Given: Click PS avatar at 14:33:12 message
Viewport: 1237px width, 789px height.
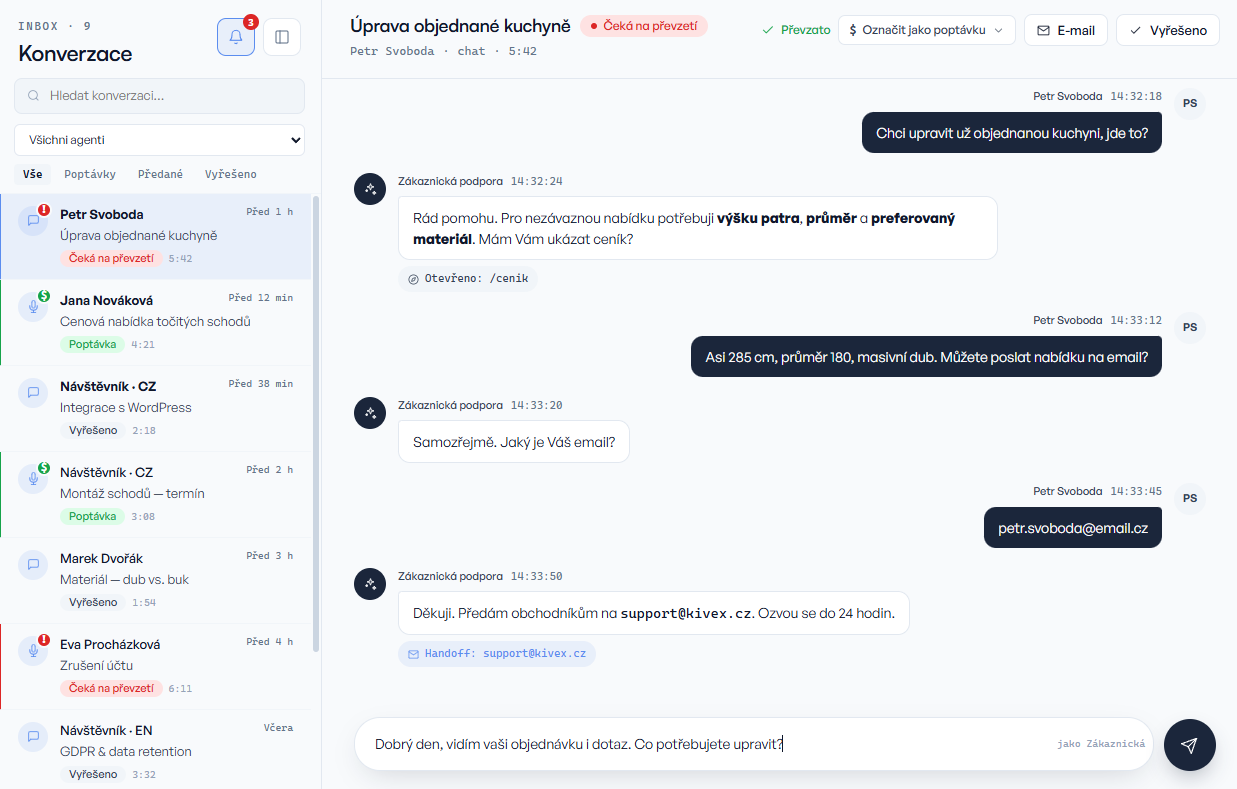Looking at the screenshot, I should click(x=1190, y=328).
